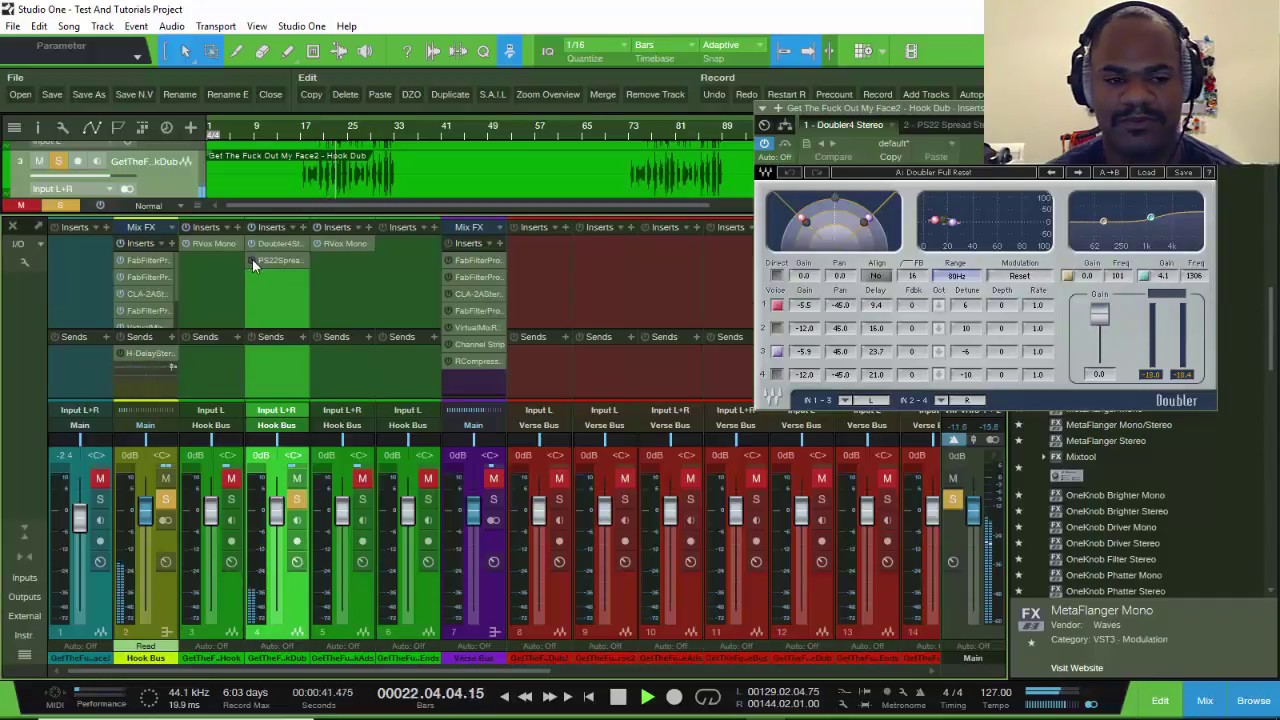Image resolution: width=1280 pixels, height=720 pixels.
Task: Click the wrench track options icon
Action: [x=63, y=127]
